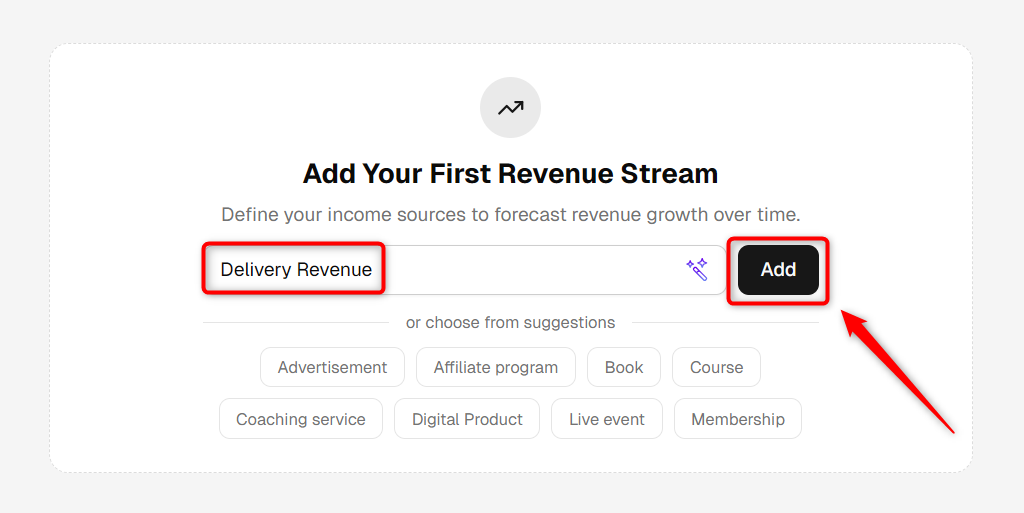1024x513 pixels.
Task: Pick the Book suggestion chip
Action: (x=624, y=367)
